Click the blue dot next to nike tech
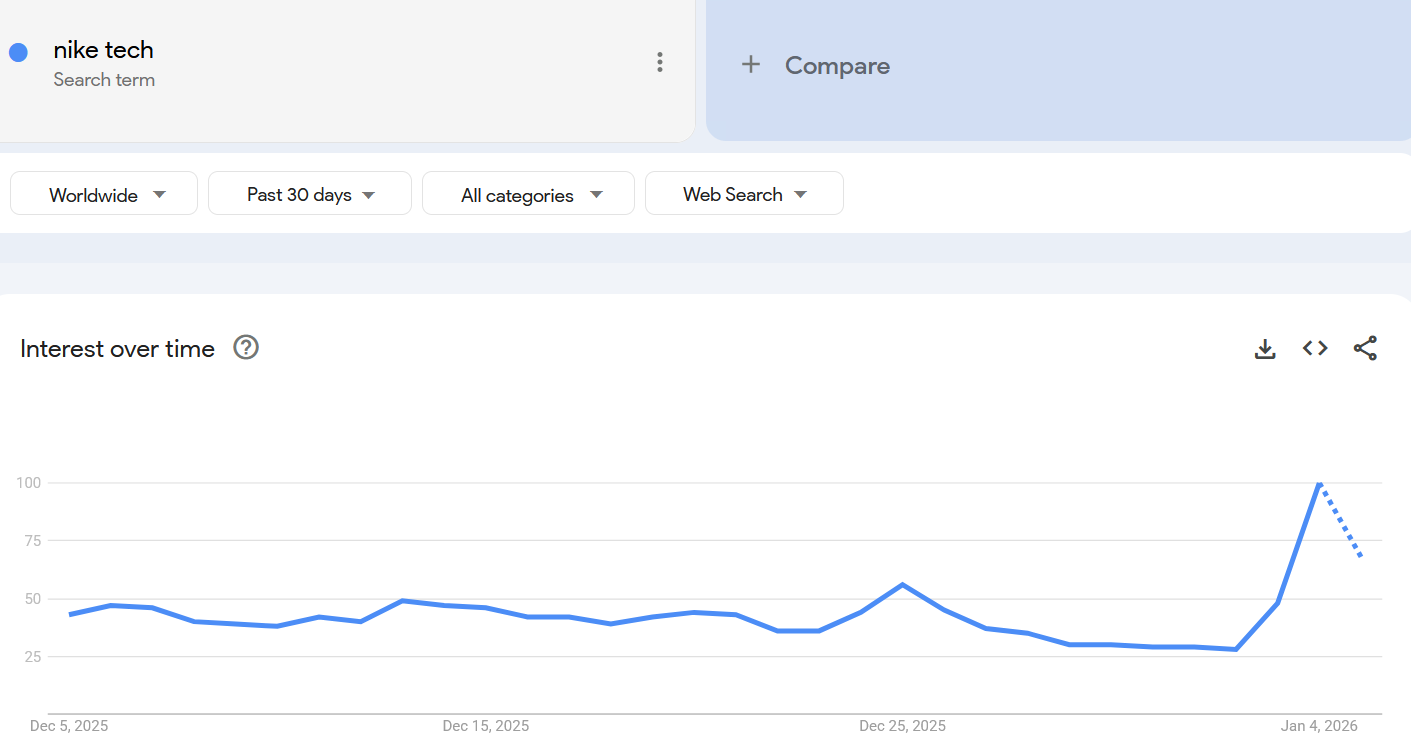 pos(18,52)
